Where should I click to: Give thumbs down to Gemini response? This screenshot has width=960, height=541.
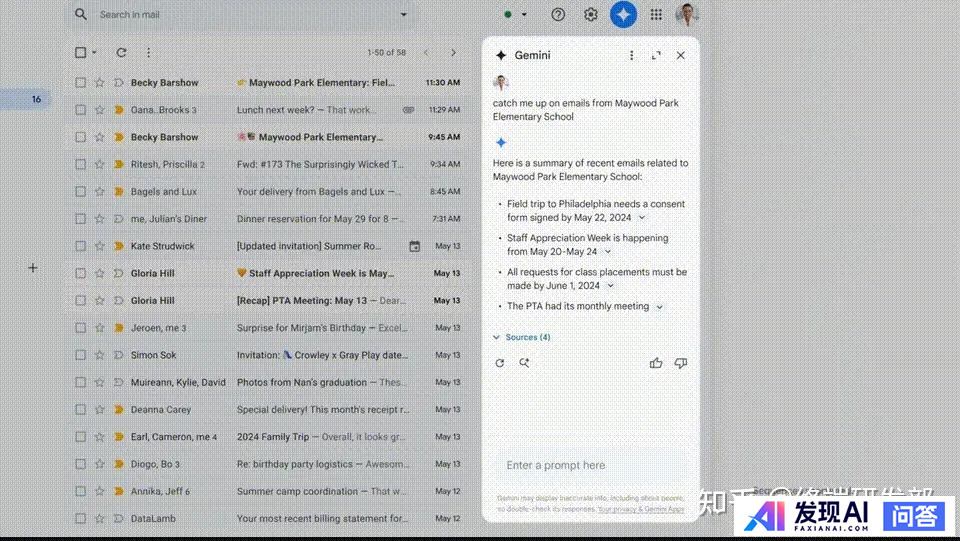[x=681, y=363]
